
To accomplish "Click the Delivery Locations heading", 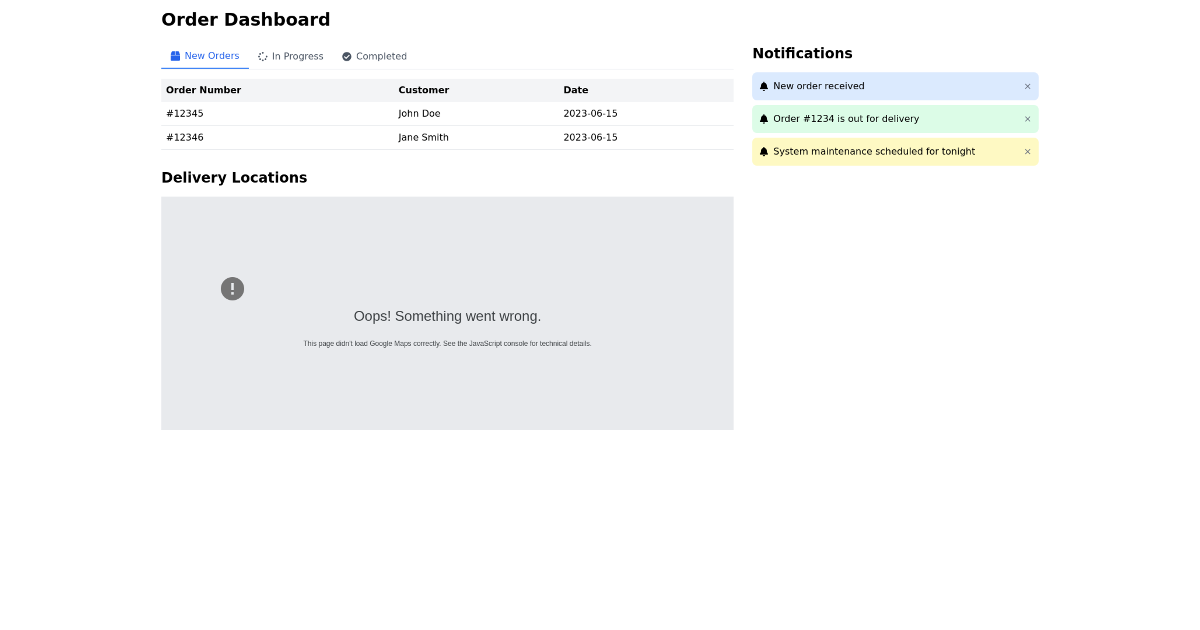I will [234, 177].
